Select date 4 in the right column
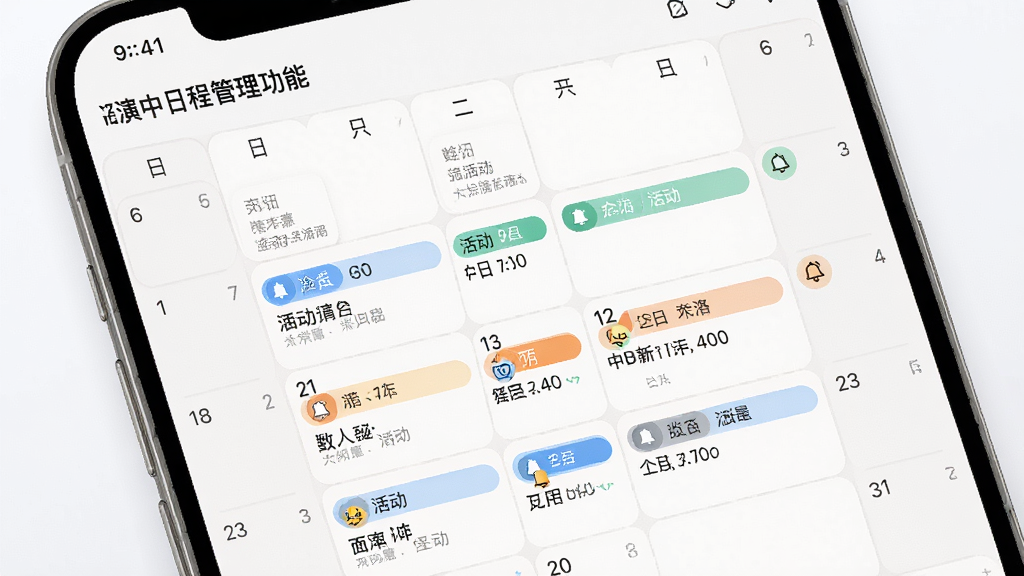The image size is (1024, 576). click(880, 256)
